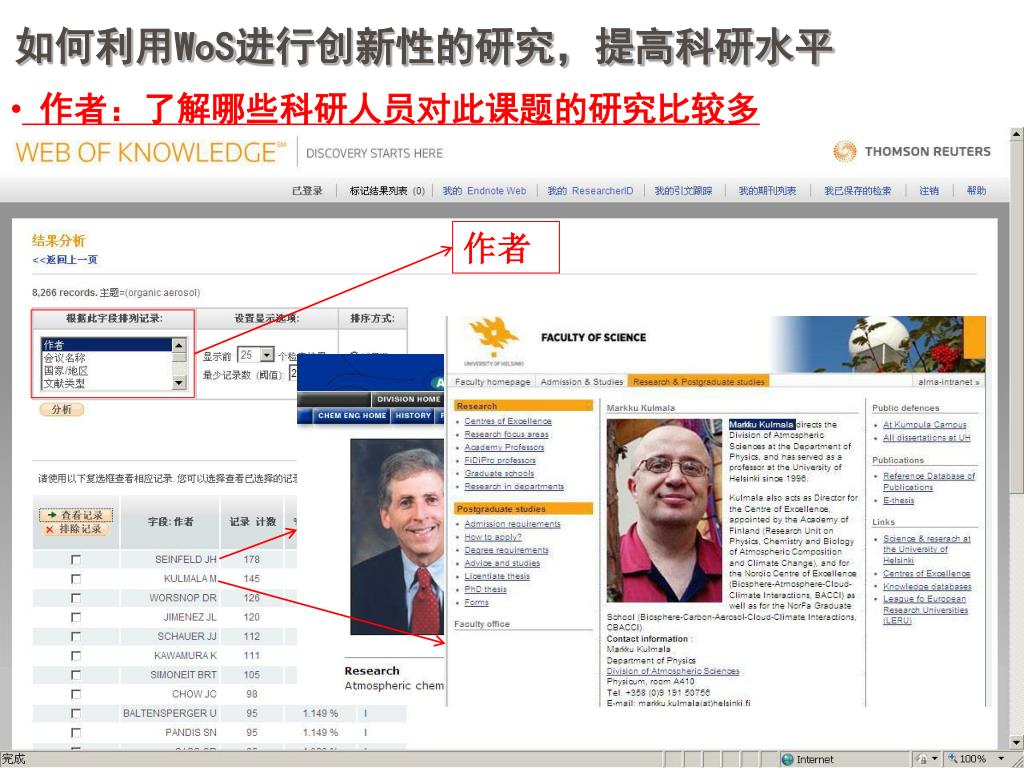Click HISTORY navigation button

(x=413, y=415)
